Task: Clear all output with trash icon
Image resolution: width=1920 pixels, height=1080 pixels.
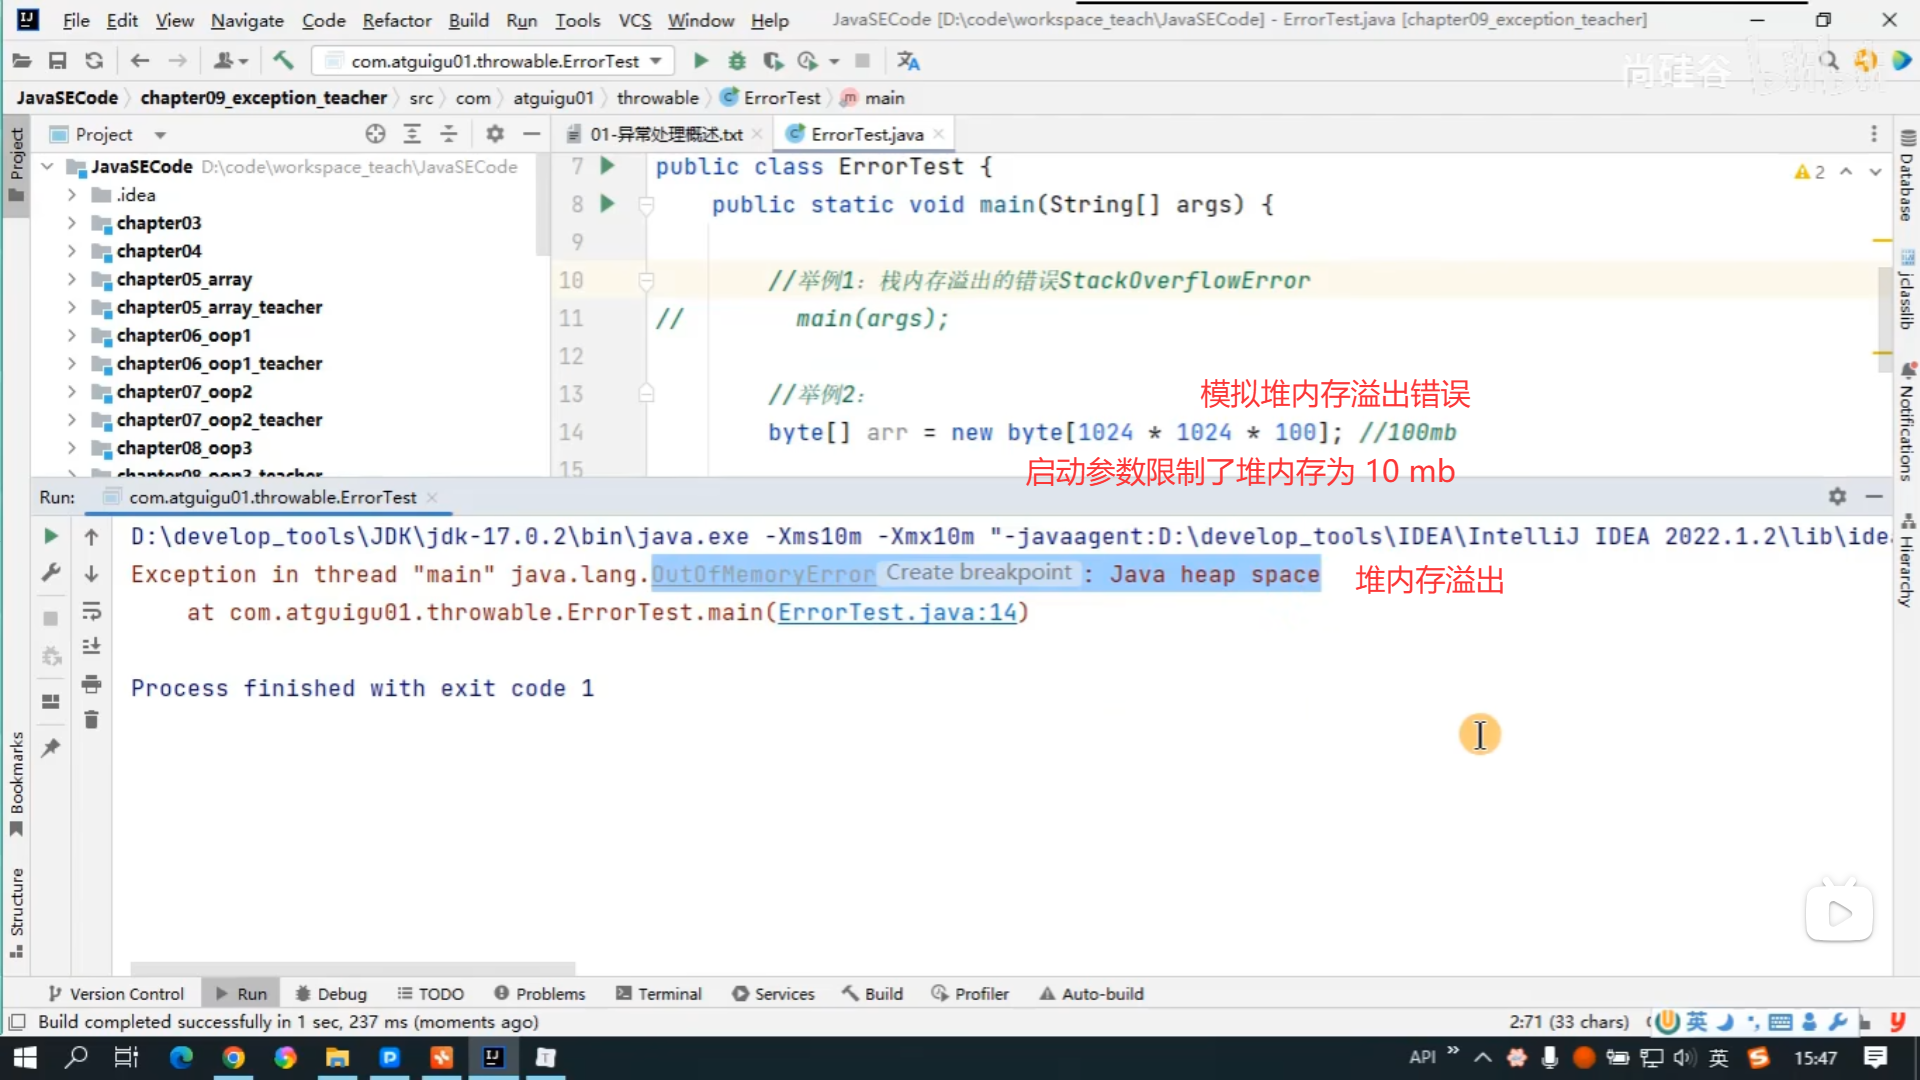Action: click(91, 720)
